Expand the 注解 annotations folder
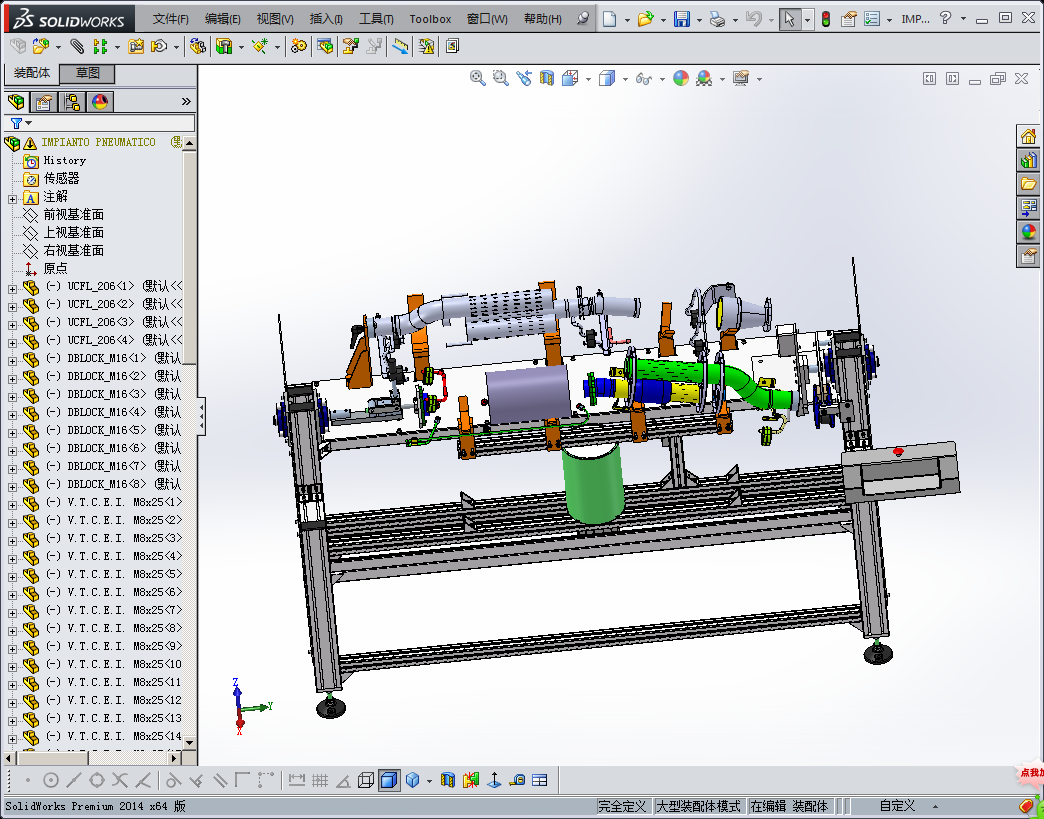 point(12,197)
